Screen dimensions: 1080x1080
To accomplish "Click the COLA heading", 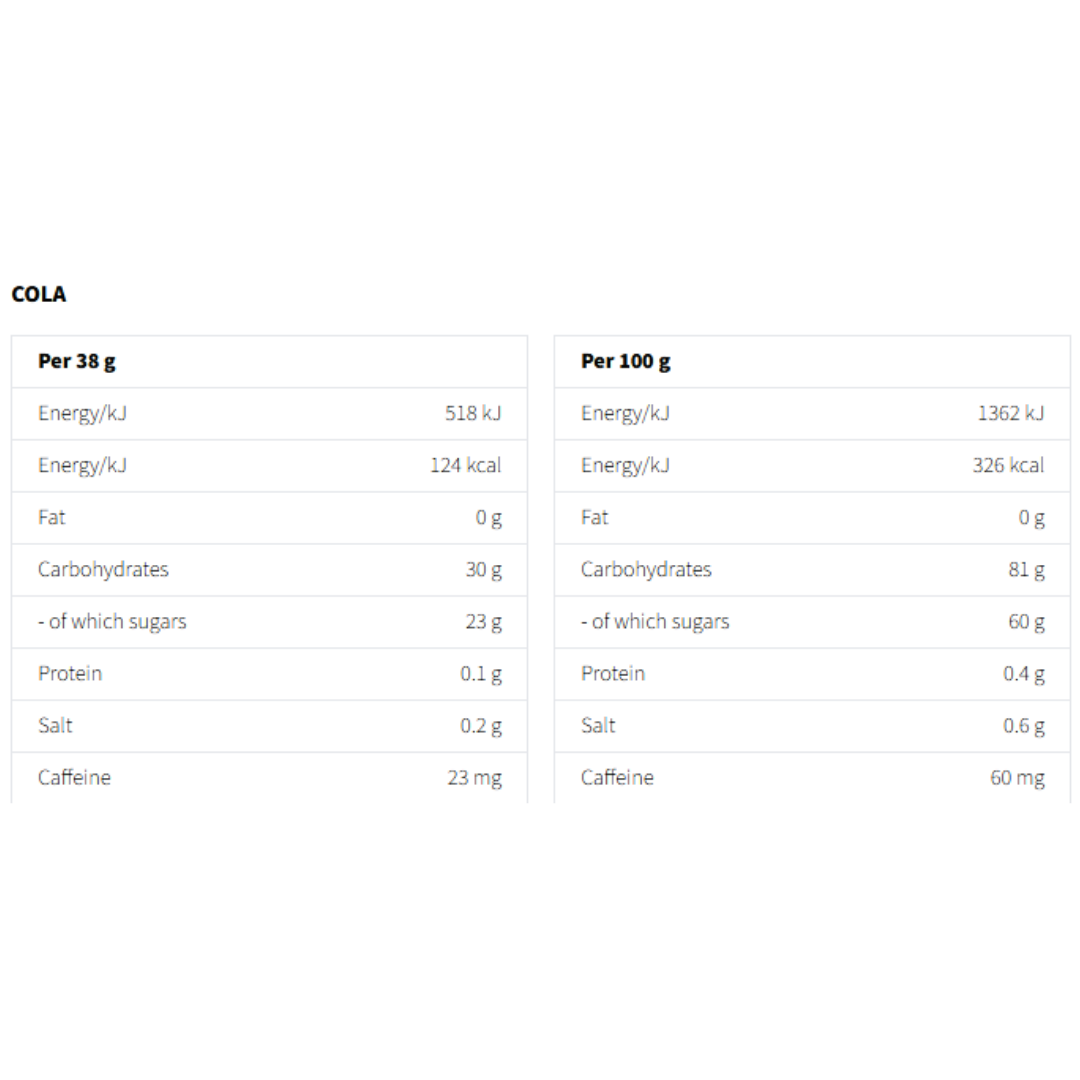I will point(39,294).
